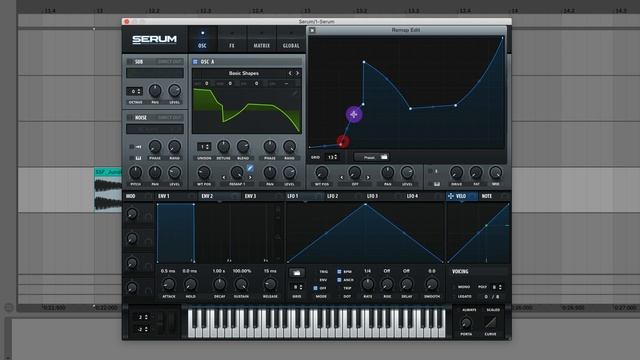Adjust the LFO SMOOTH knob
Viewport: 640px width, 360px height.
(x=431, y=284)
